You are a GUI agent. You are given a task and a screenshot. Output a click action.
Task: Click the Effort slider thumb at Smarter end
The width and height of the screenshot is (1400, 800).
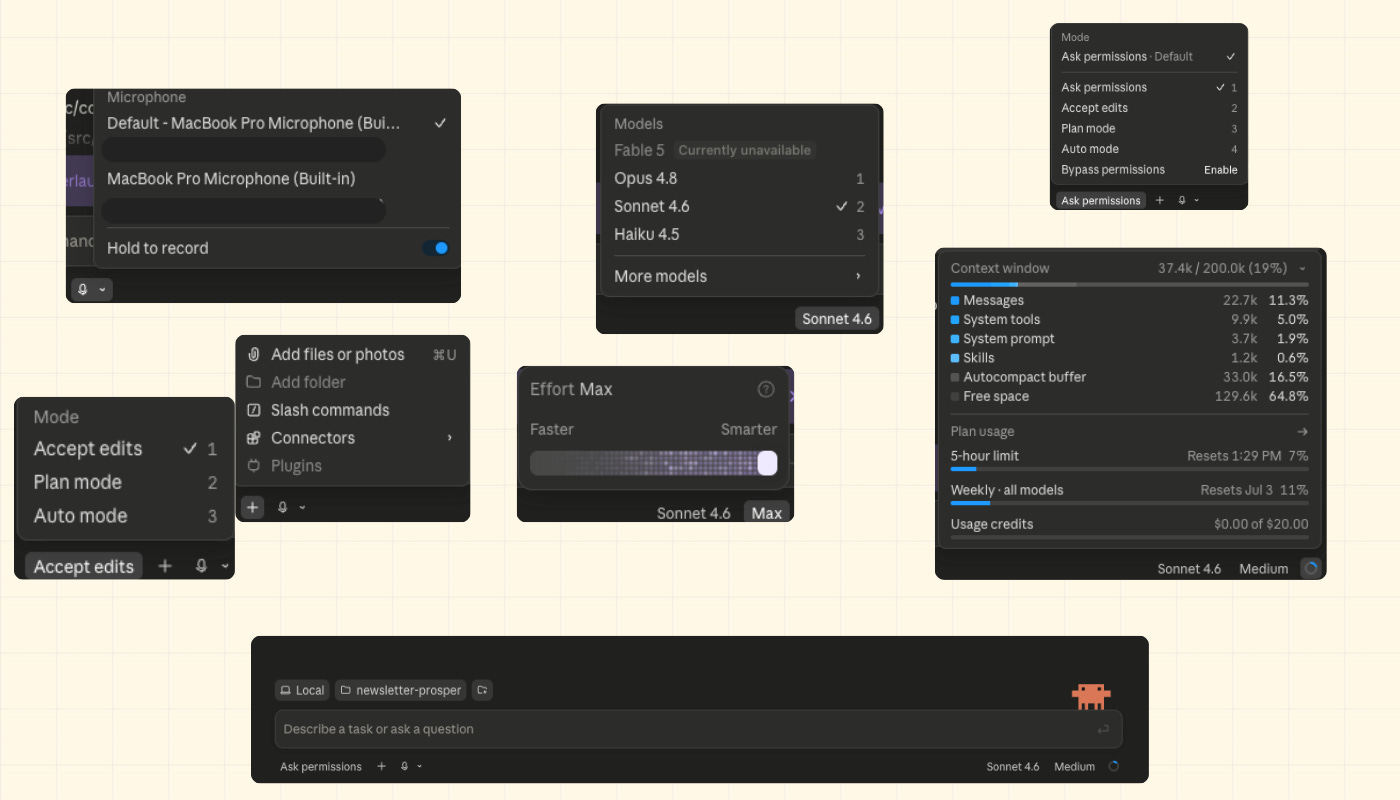point(767,463)
